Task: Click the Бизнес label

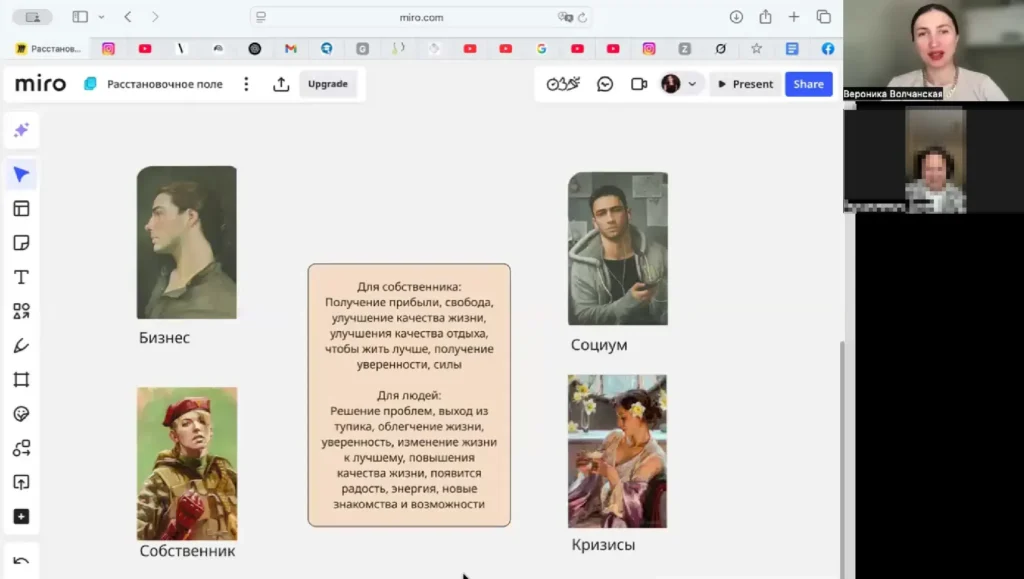Action: pos(165,337)
